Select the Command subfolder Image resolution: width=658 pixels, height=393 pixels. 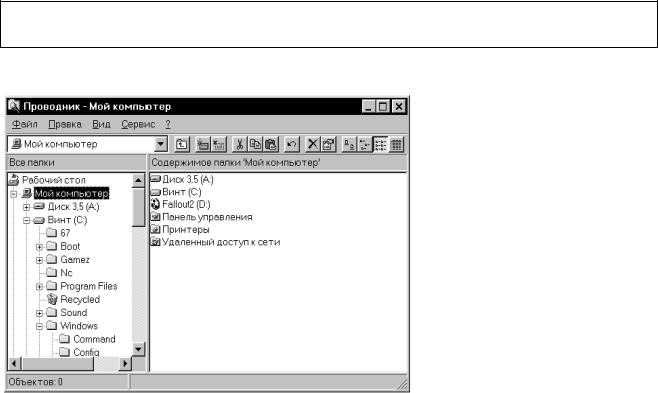coord(94,339)
